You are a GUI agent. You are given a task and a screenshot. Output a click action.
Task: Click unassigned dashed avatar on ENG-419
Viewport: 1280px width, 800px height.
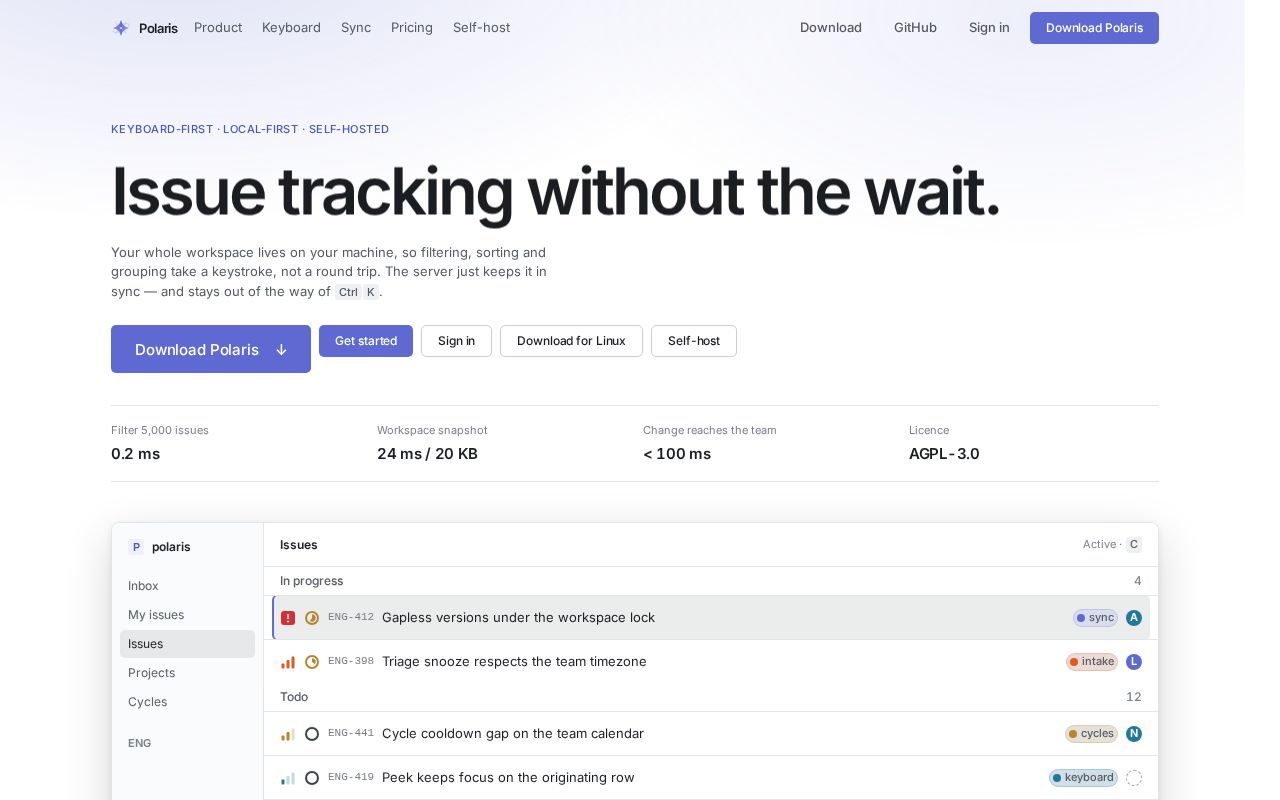point(1134,778)
